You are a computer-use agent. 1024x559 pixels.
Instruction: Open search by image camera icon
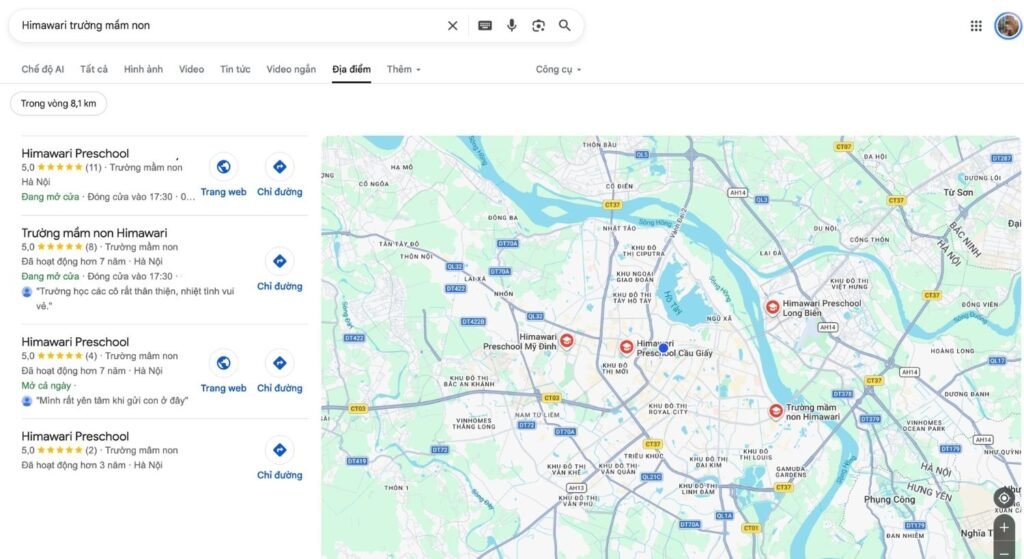[538, 25]
